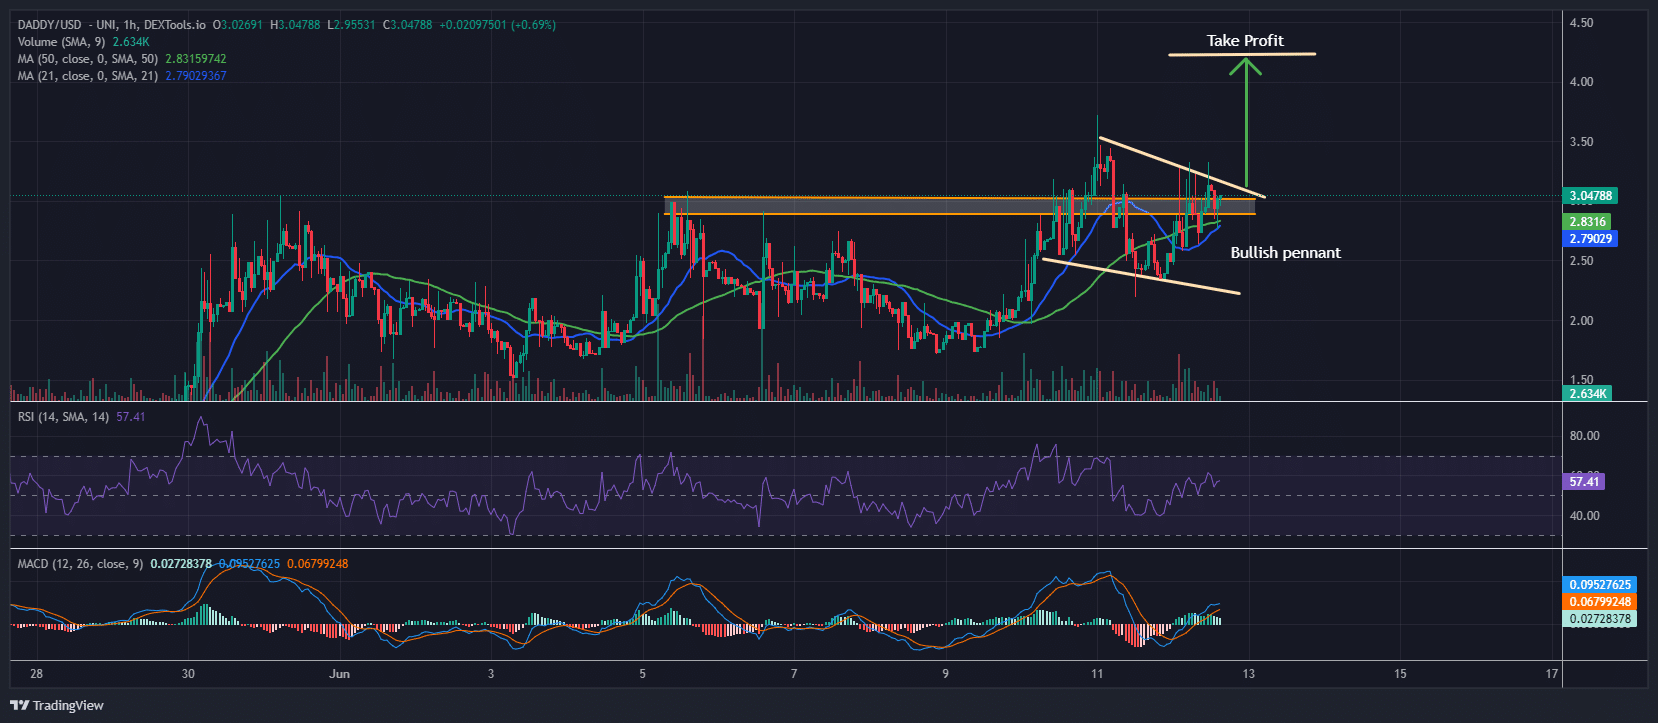This screenshot has height=723, width=1658.
Task: Select the MA (50, close, 0, SMA, 50) label
Action: click(88, 59)
